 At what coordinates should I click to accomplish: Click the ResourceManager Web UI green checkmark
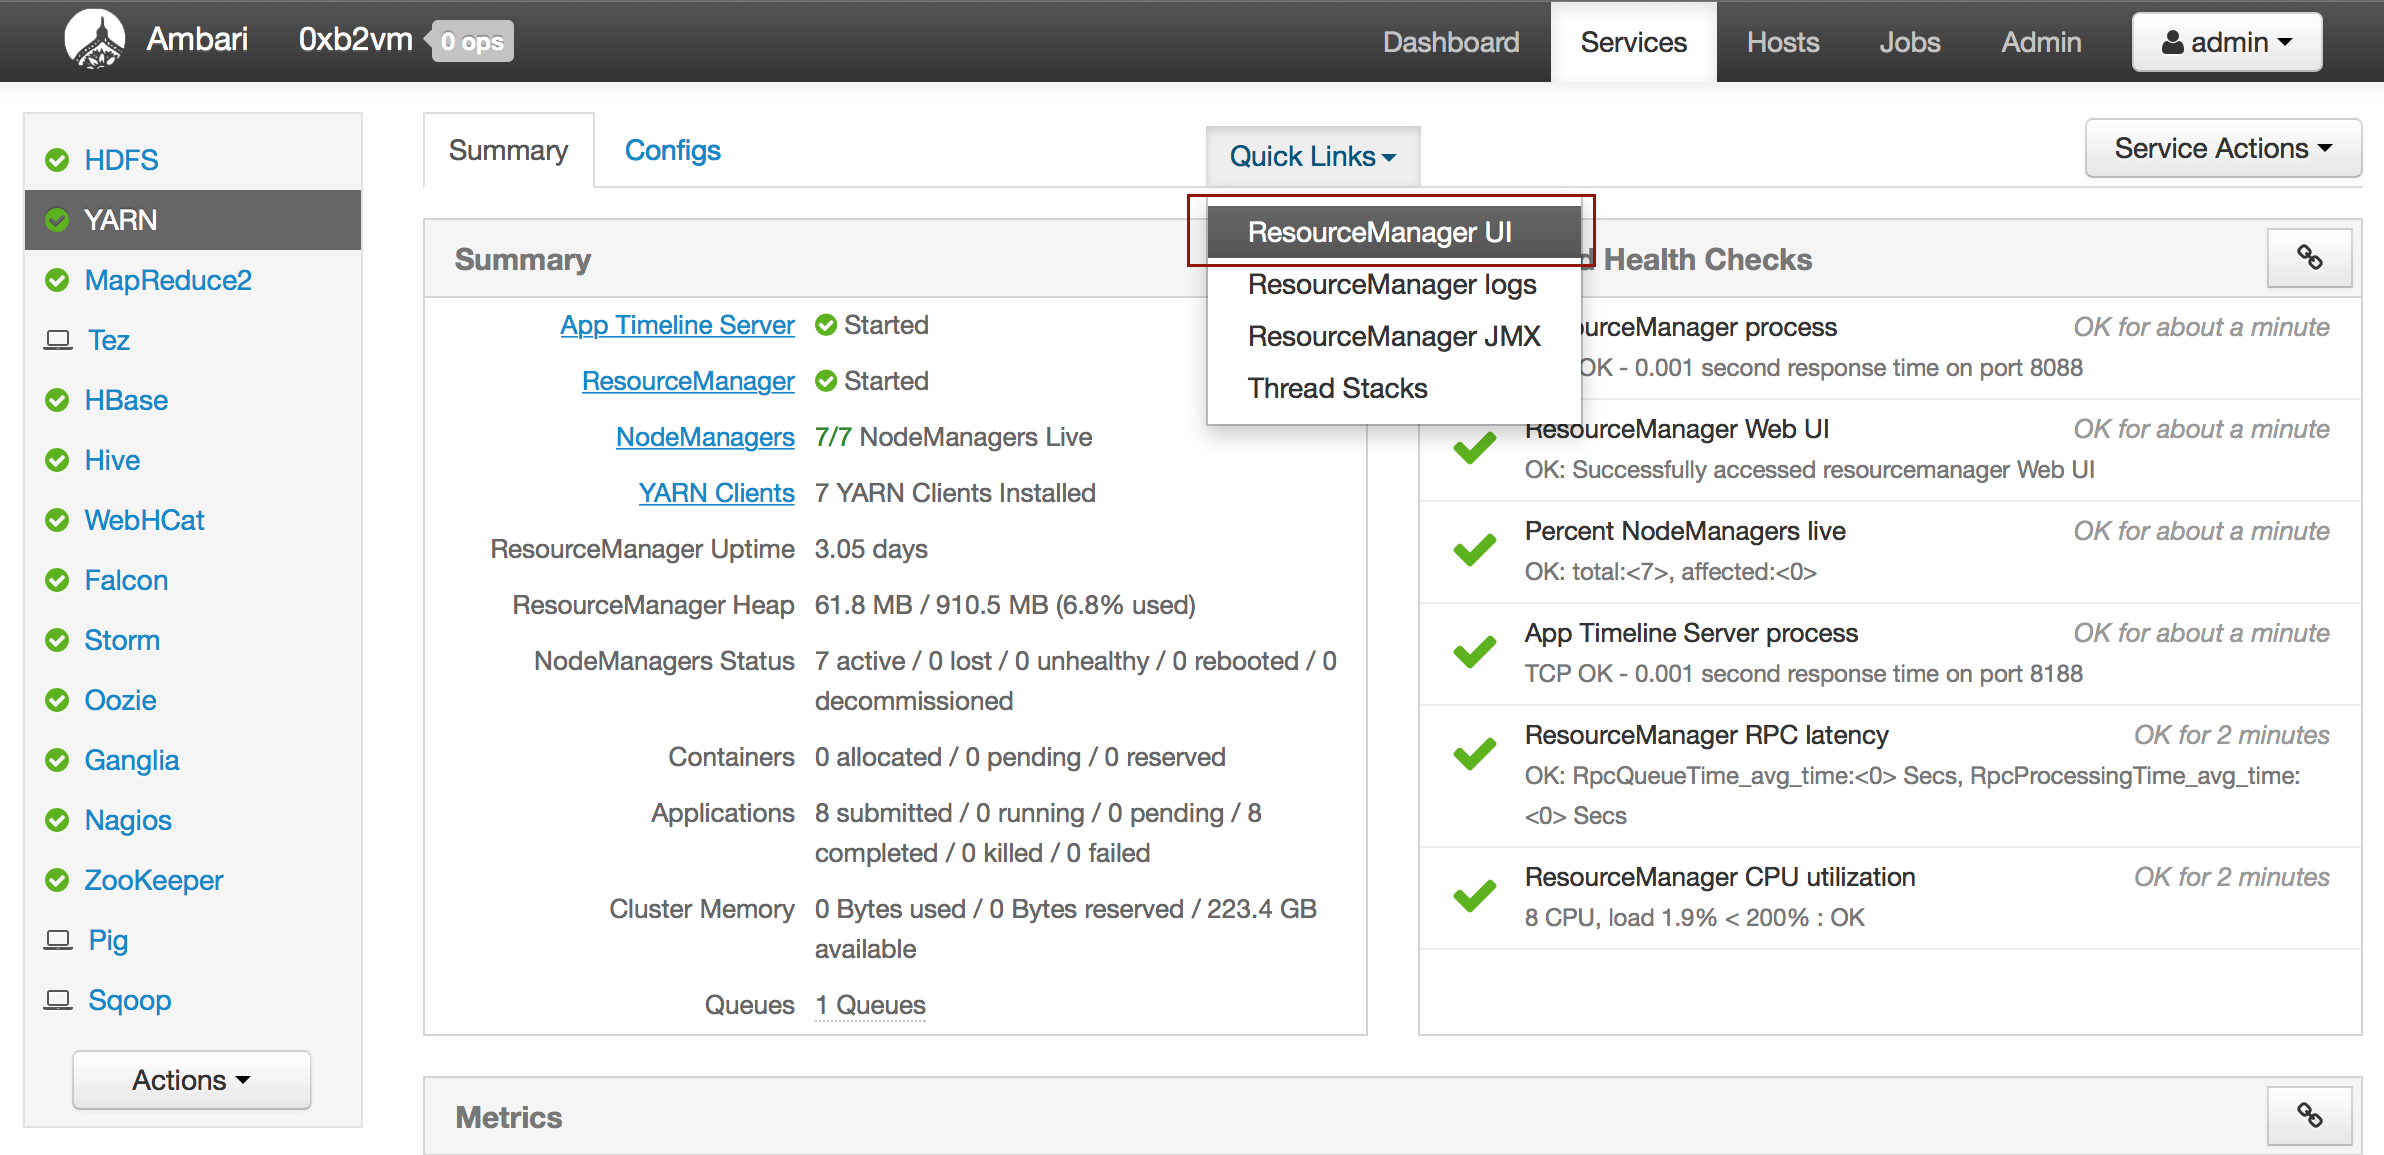pos(1474,448)
